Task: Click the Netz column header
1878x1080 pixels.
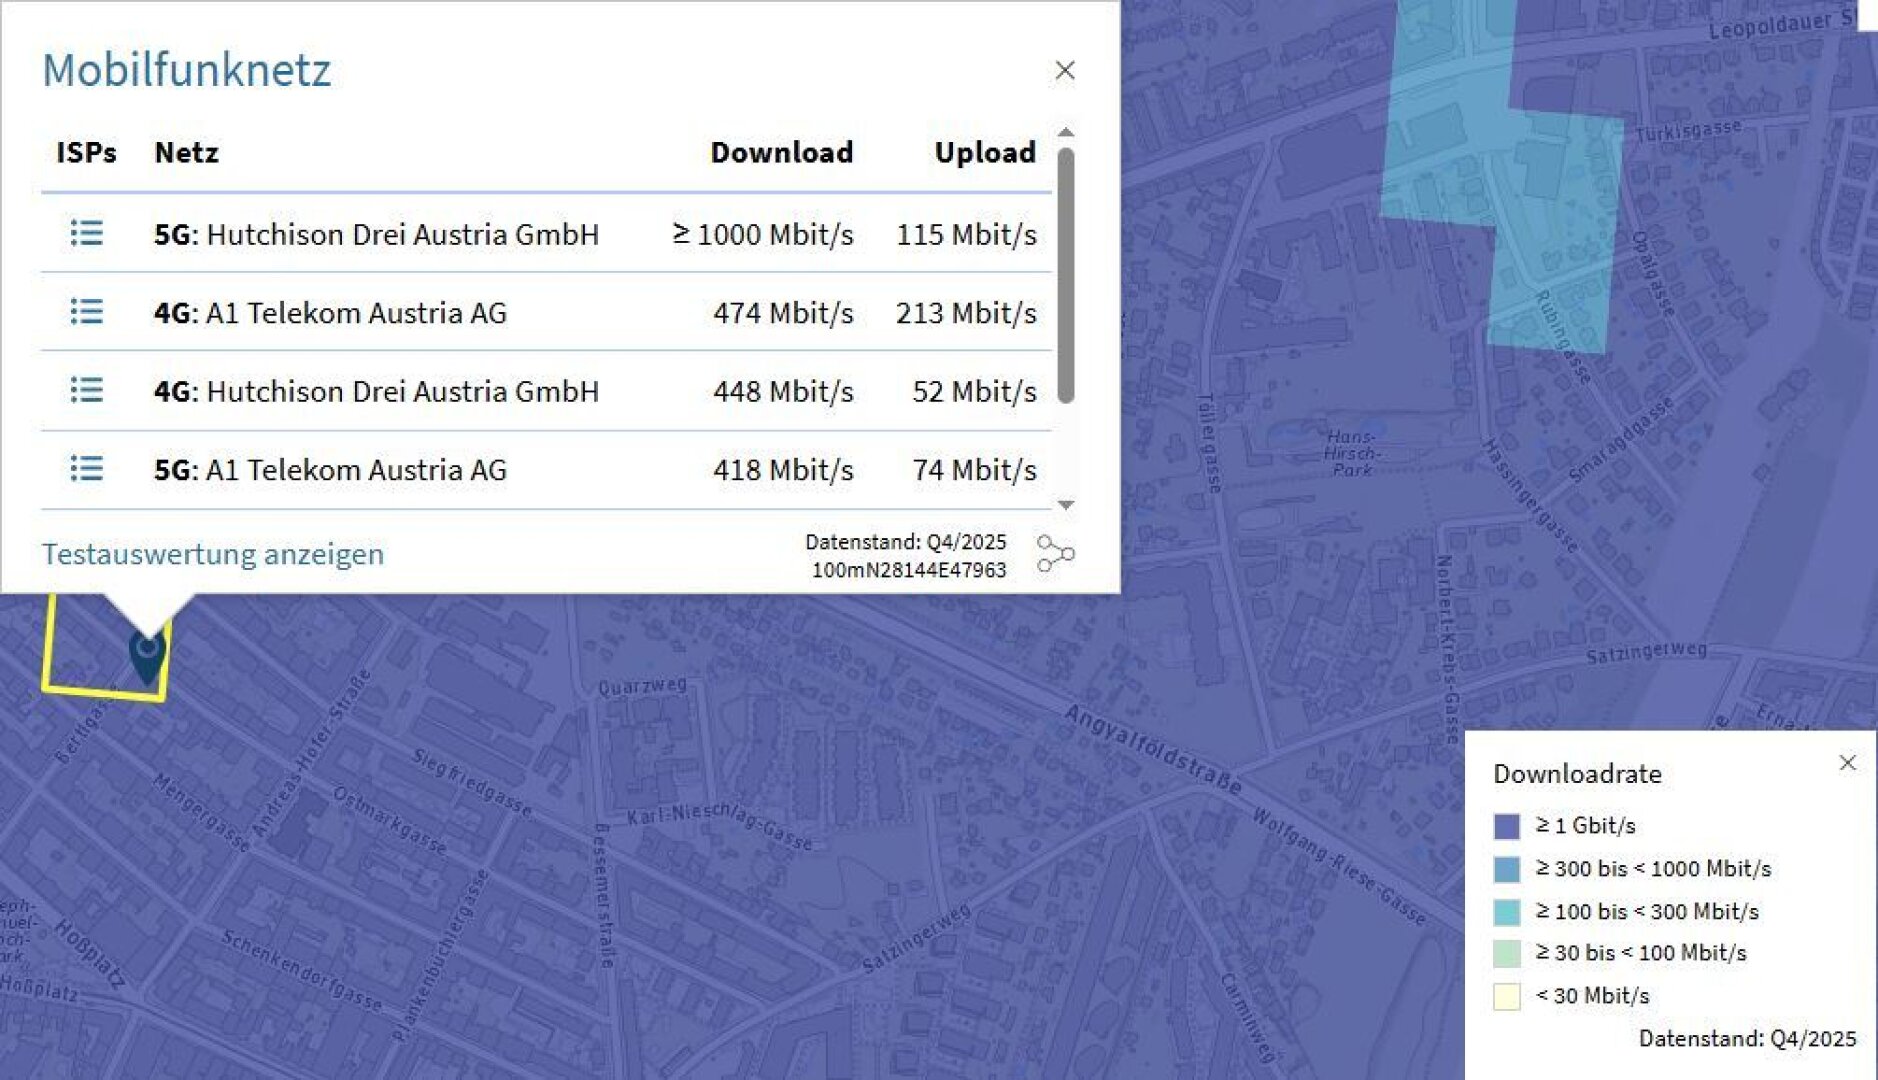Action: 186,152
